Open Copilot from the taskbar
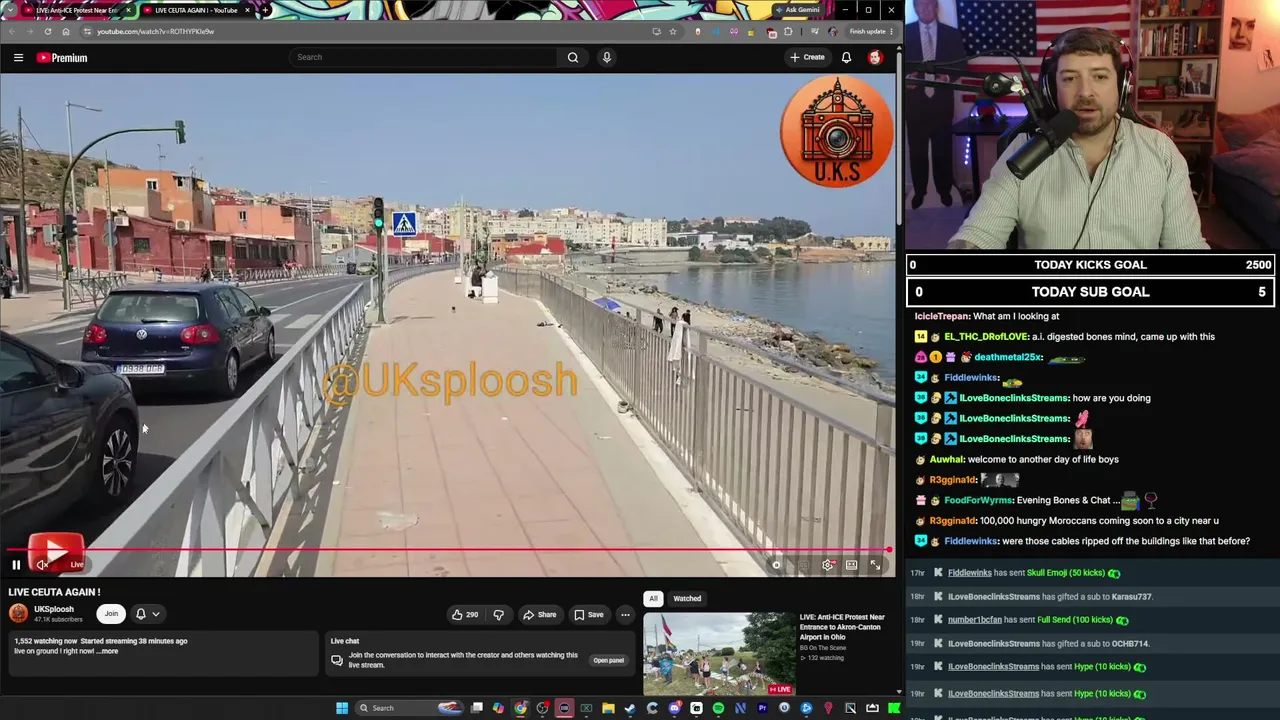1280x720 pixels. 498,708
